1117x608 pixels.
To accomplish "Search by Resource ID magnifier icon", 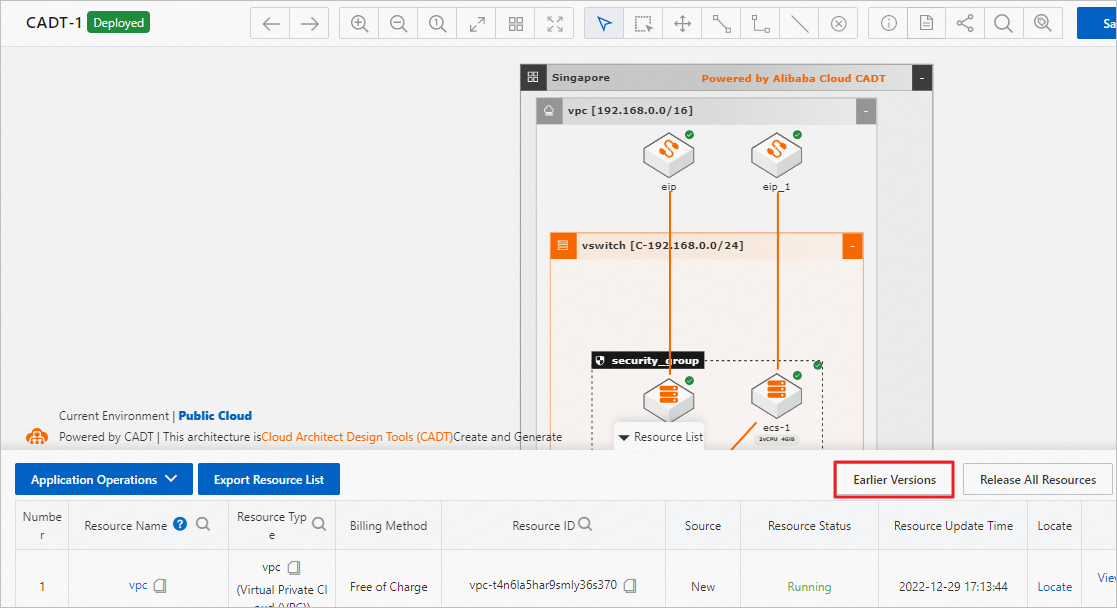I will (586, 524).
